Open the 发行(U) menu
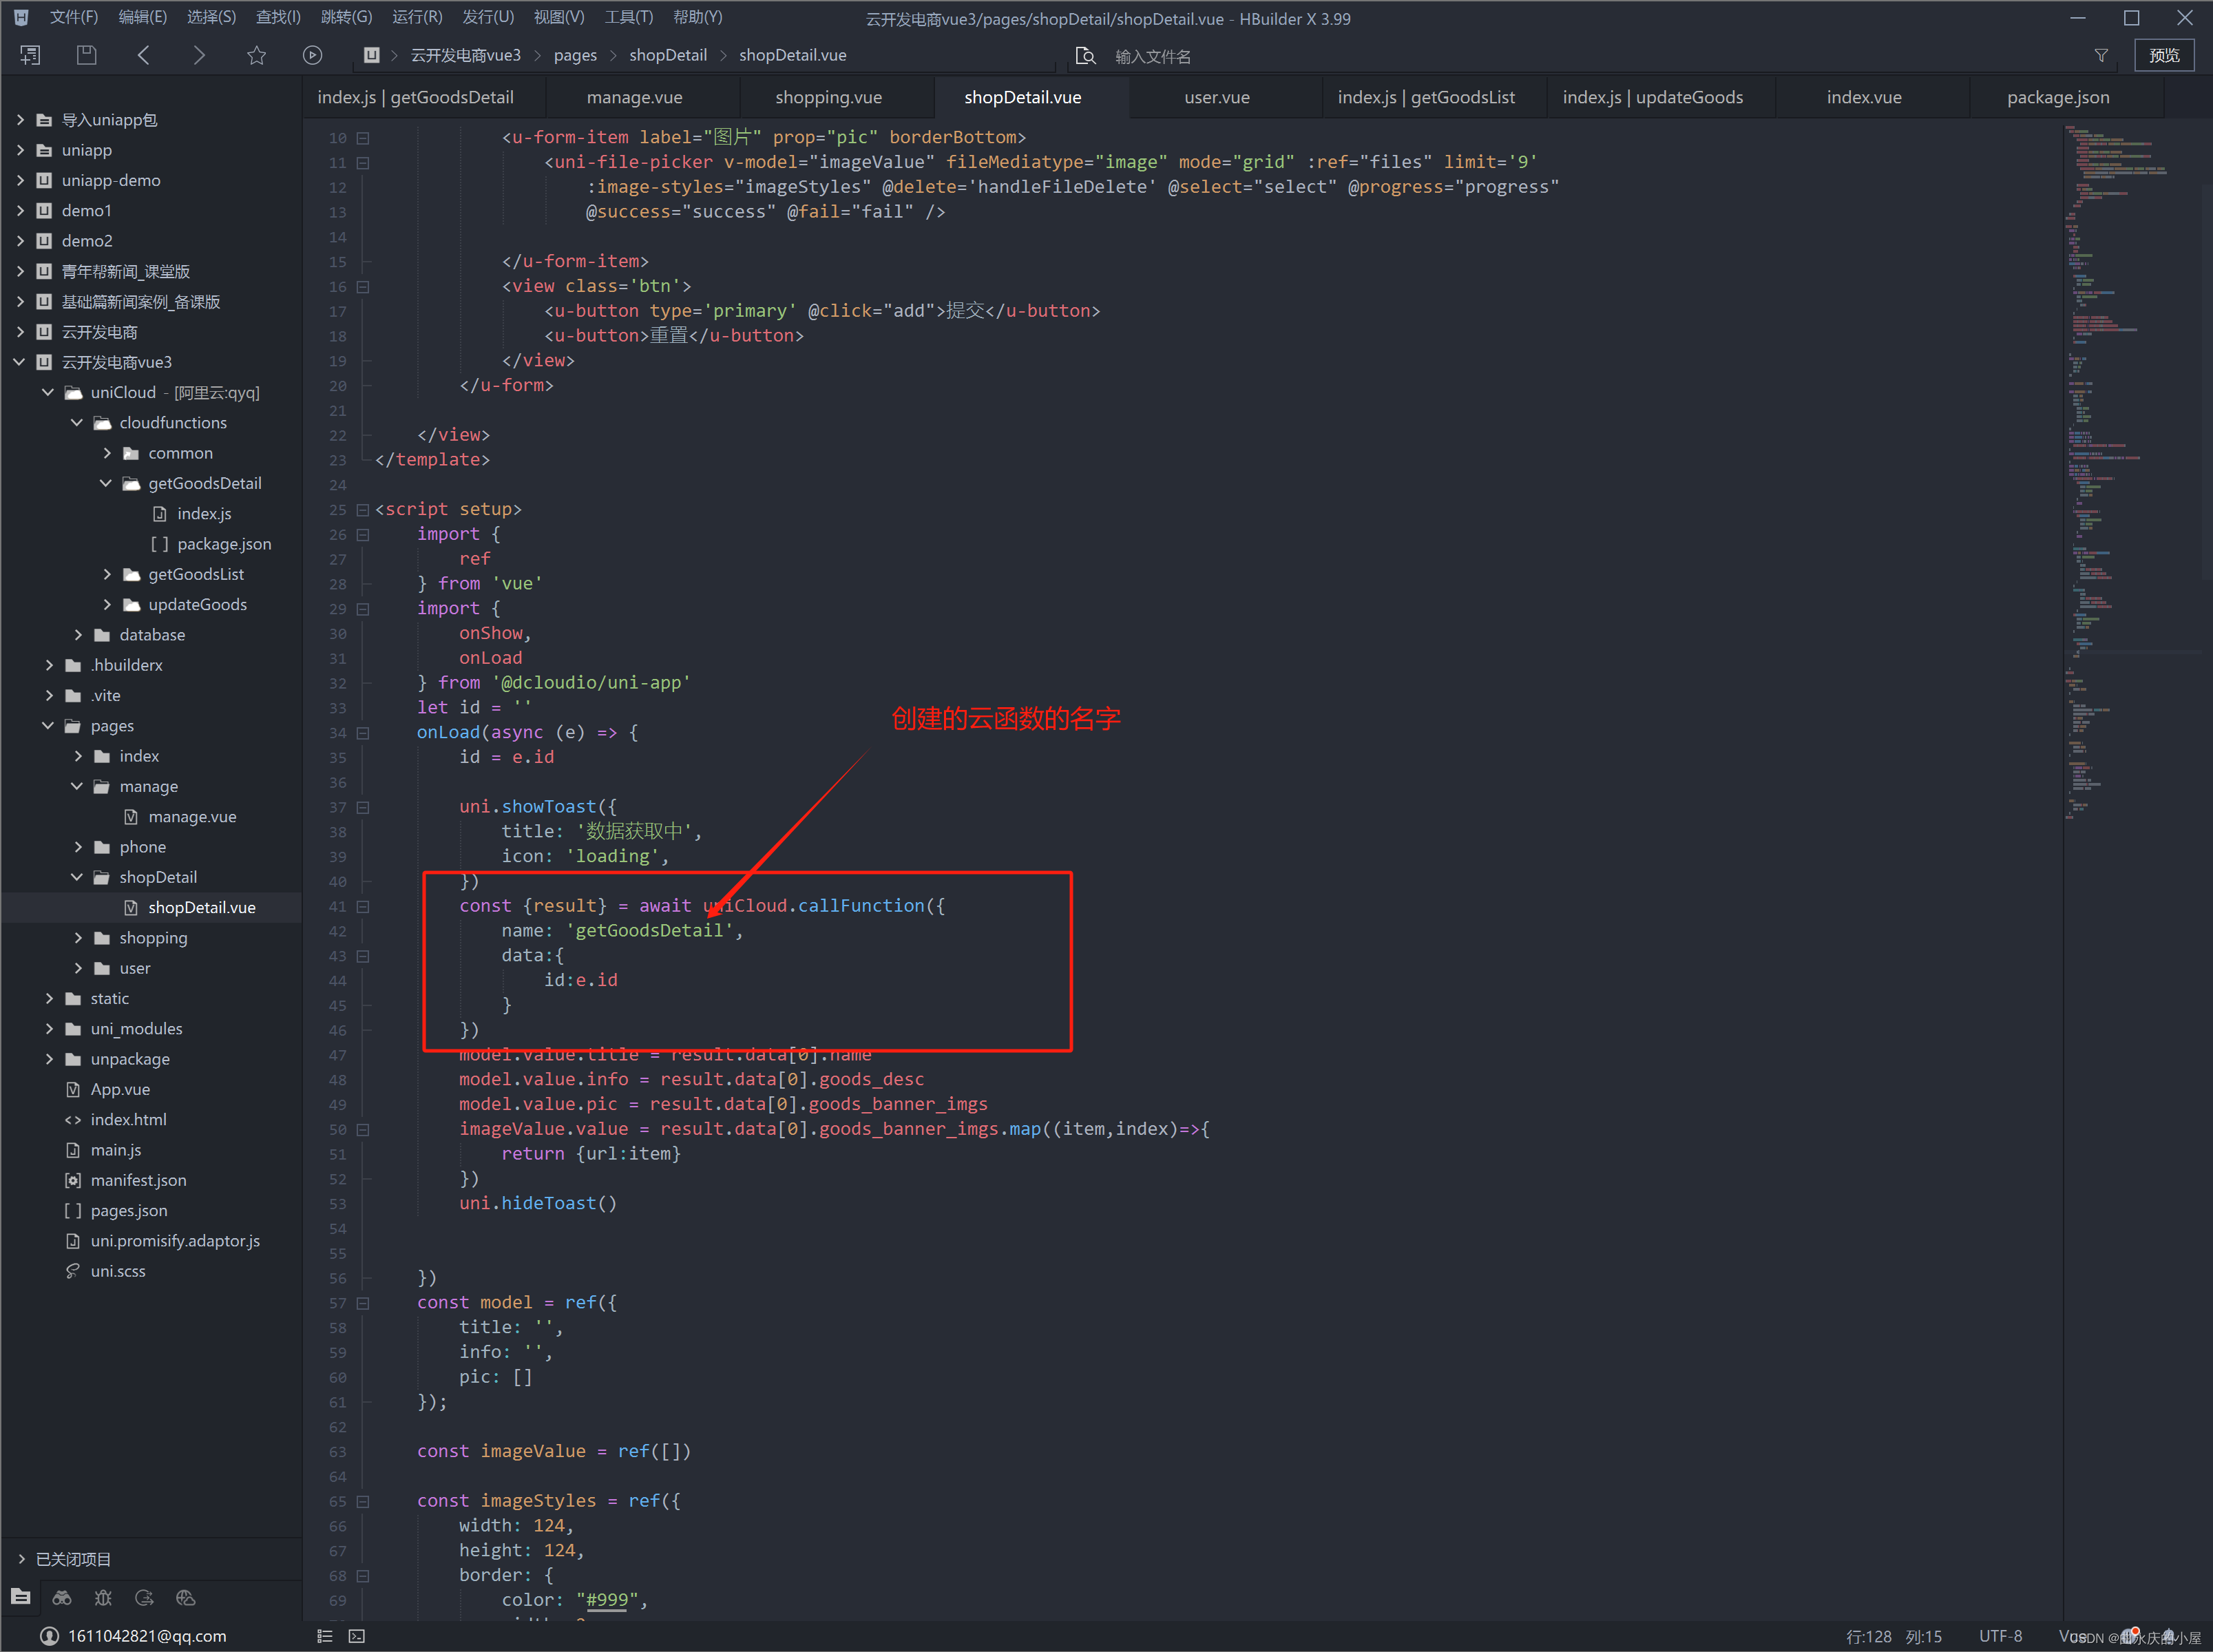Image resolution: width=2213 pixels, height=1652 pixels. (488, 17)
